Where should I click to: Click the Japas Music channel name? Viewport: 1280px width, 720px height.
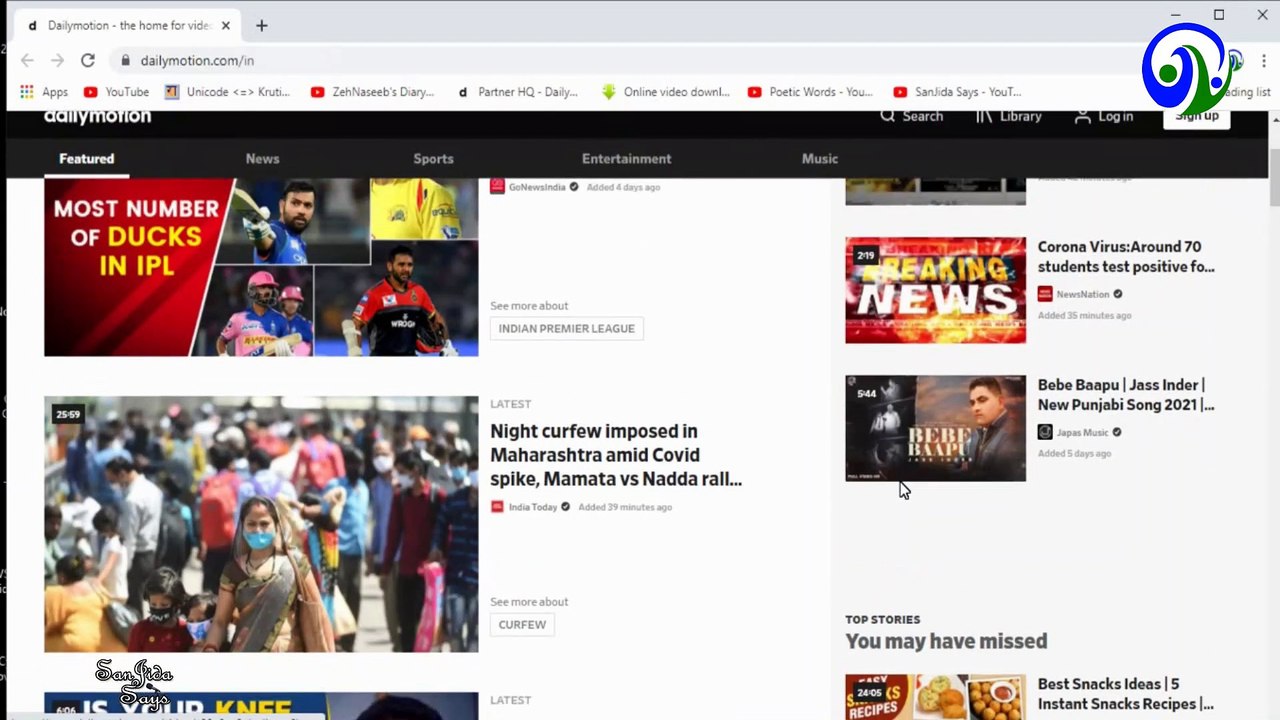tap(1083, 432)
